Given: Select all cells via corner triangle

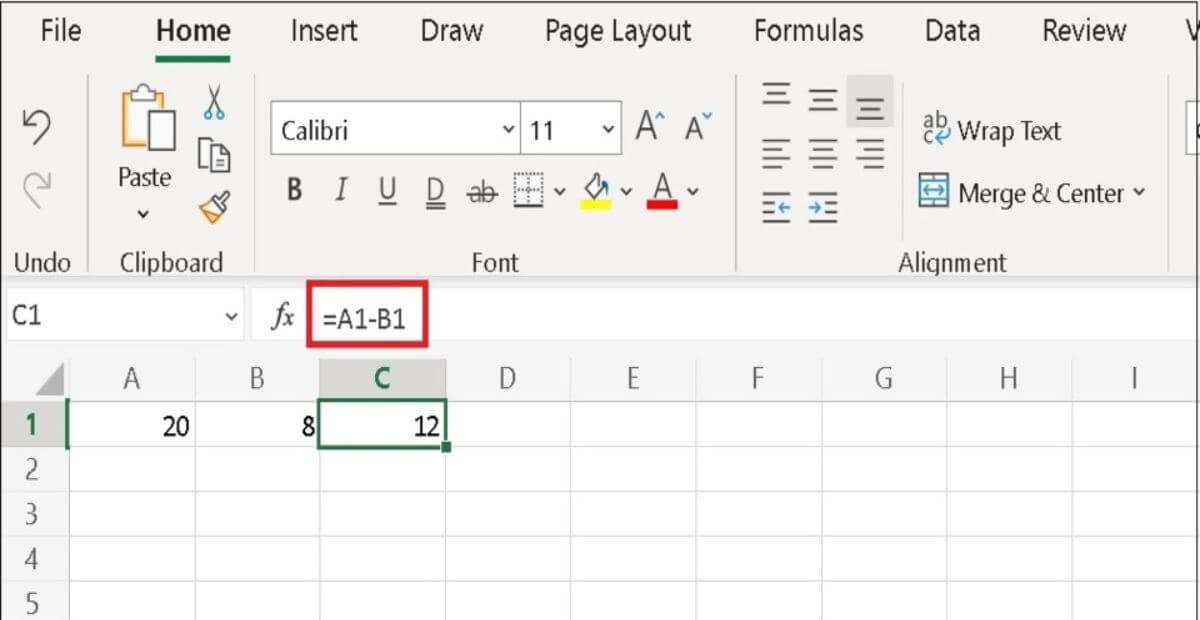Looking at the screenshot, I should (49, 379).
